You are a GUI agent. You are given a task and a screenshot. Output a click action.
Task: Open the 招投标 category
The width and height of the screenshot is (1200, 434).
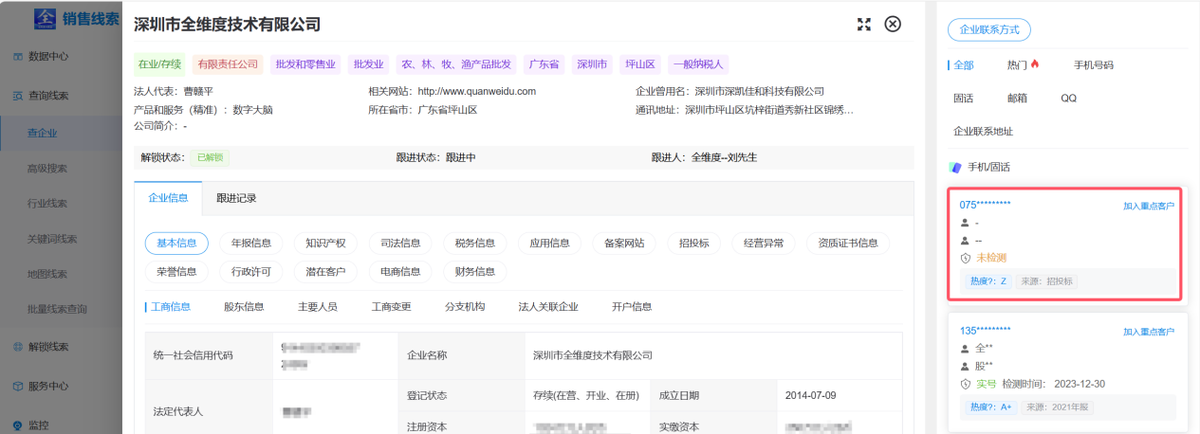tap(694, 243)
